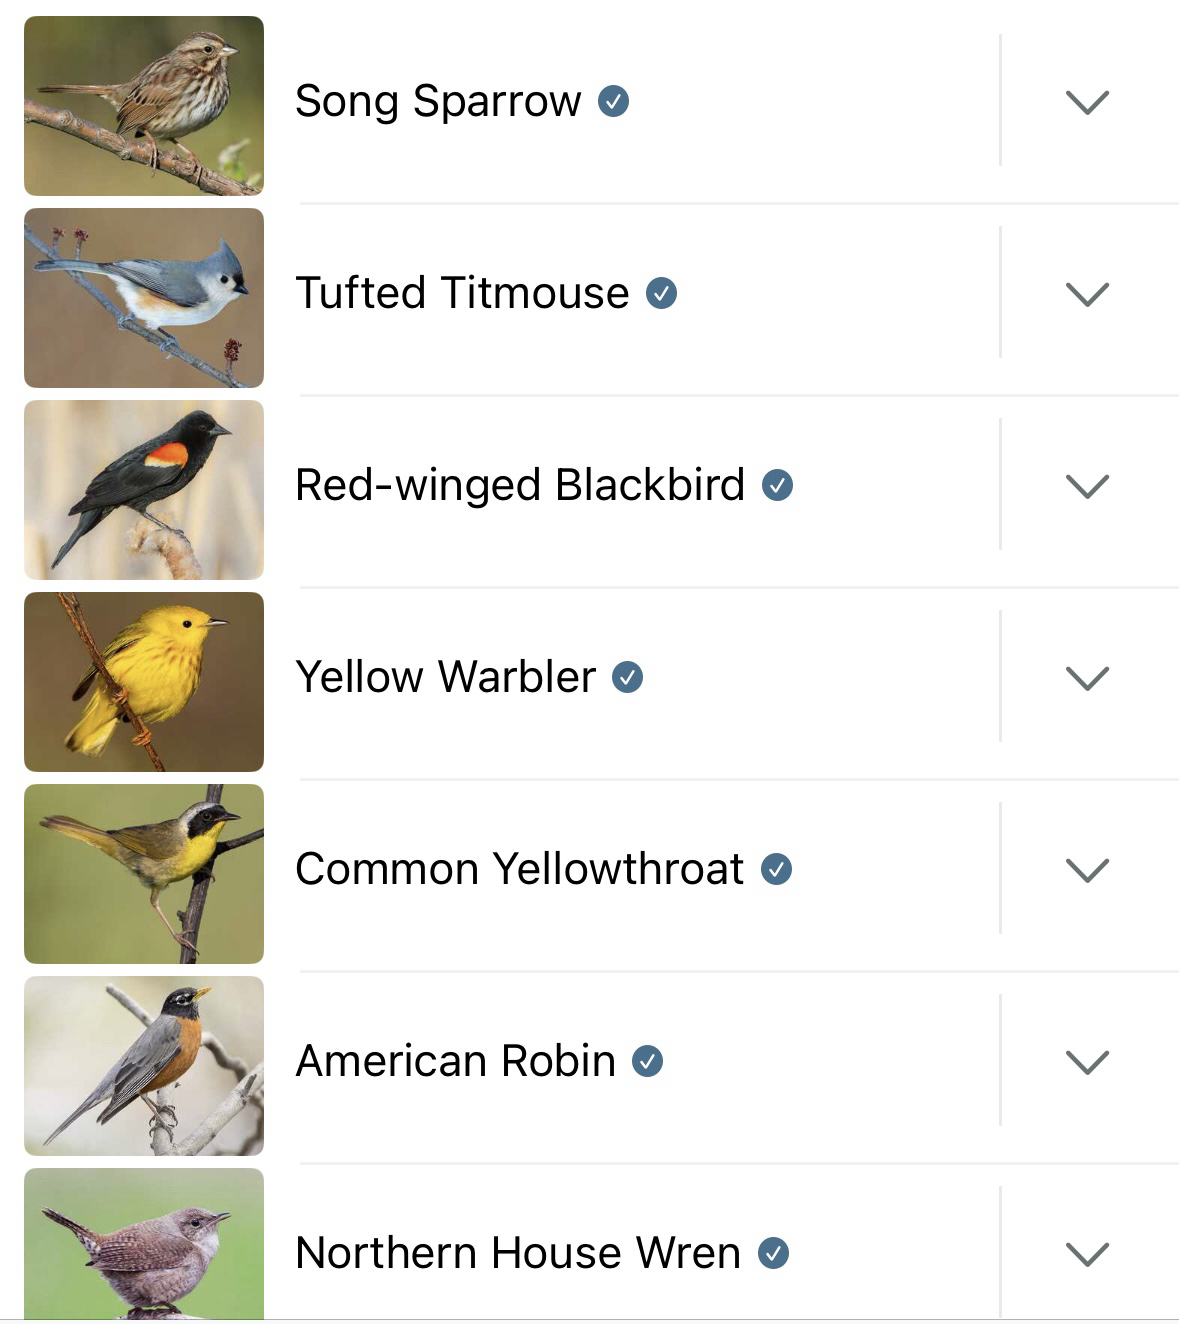Image resolution: width=1179 pixels, height=1324 pixels.
Task: Select the Common Yellowthroat name label
Action: pyautogui.click(x=519, y=869)
